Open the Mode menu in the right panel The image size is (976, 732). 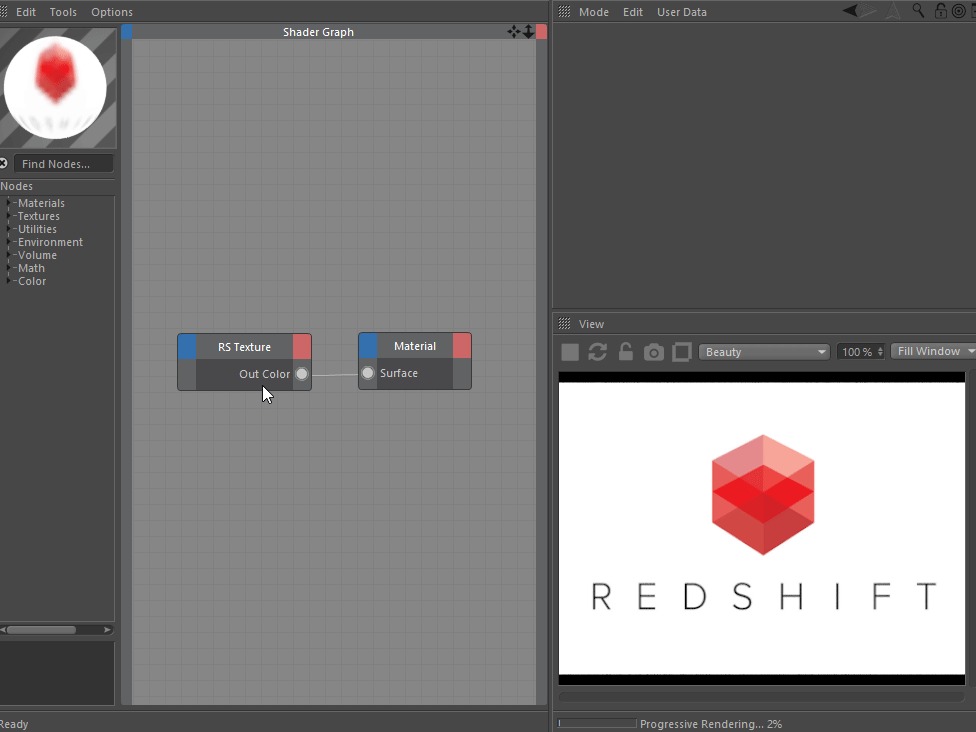tap(594, 11)
